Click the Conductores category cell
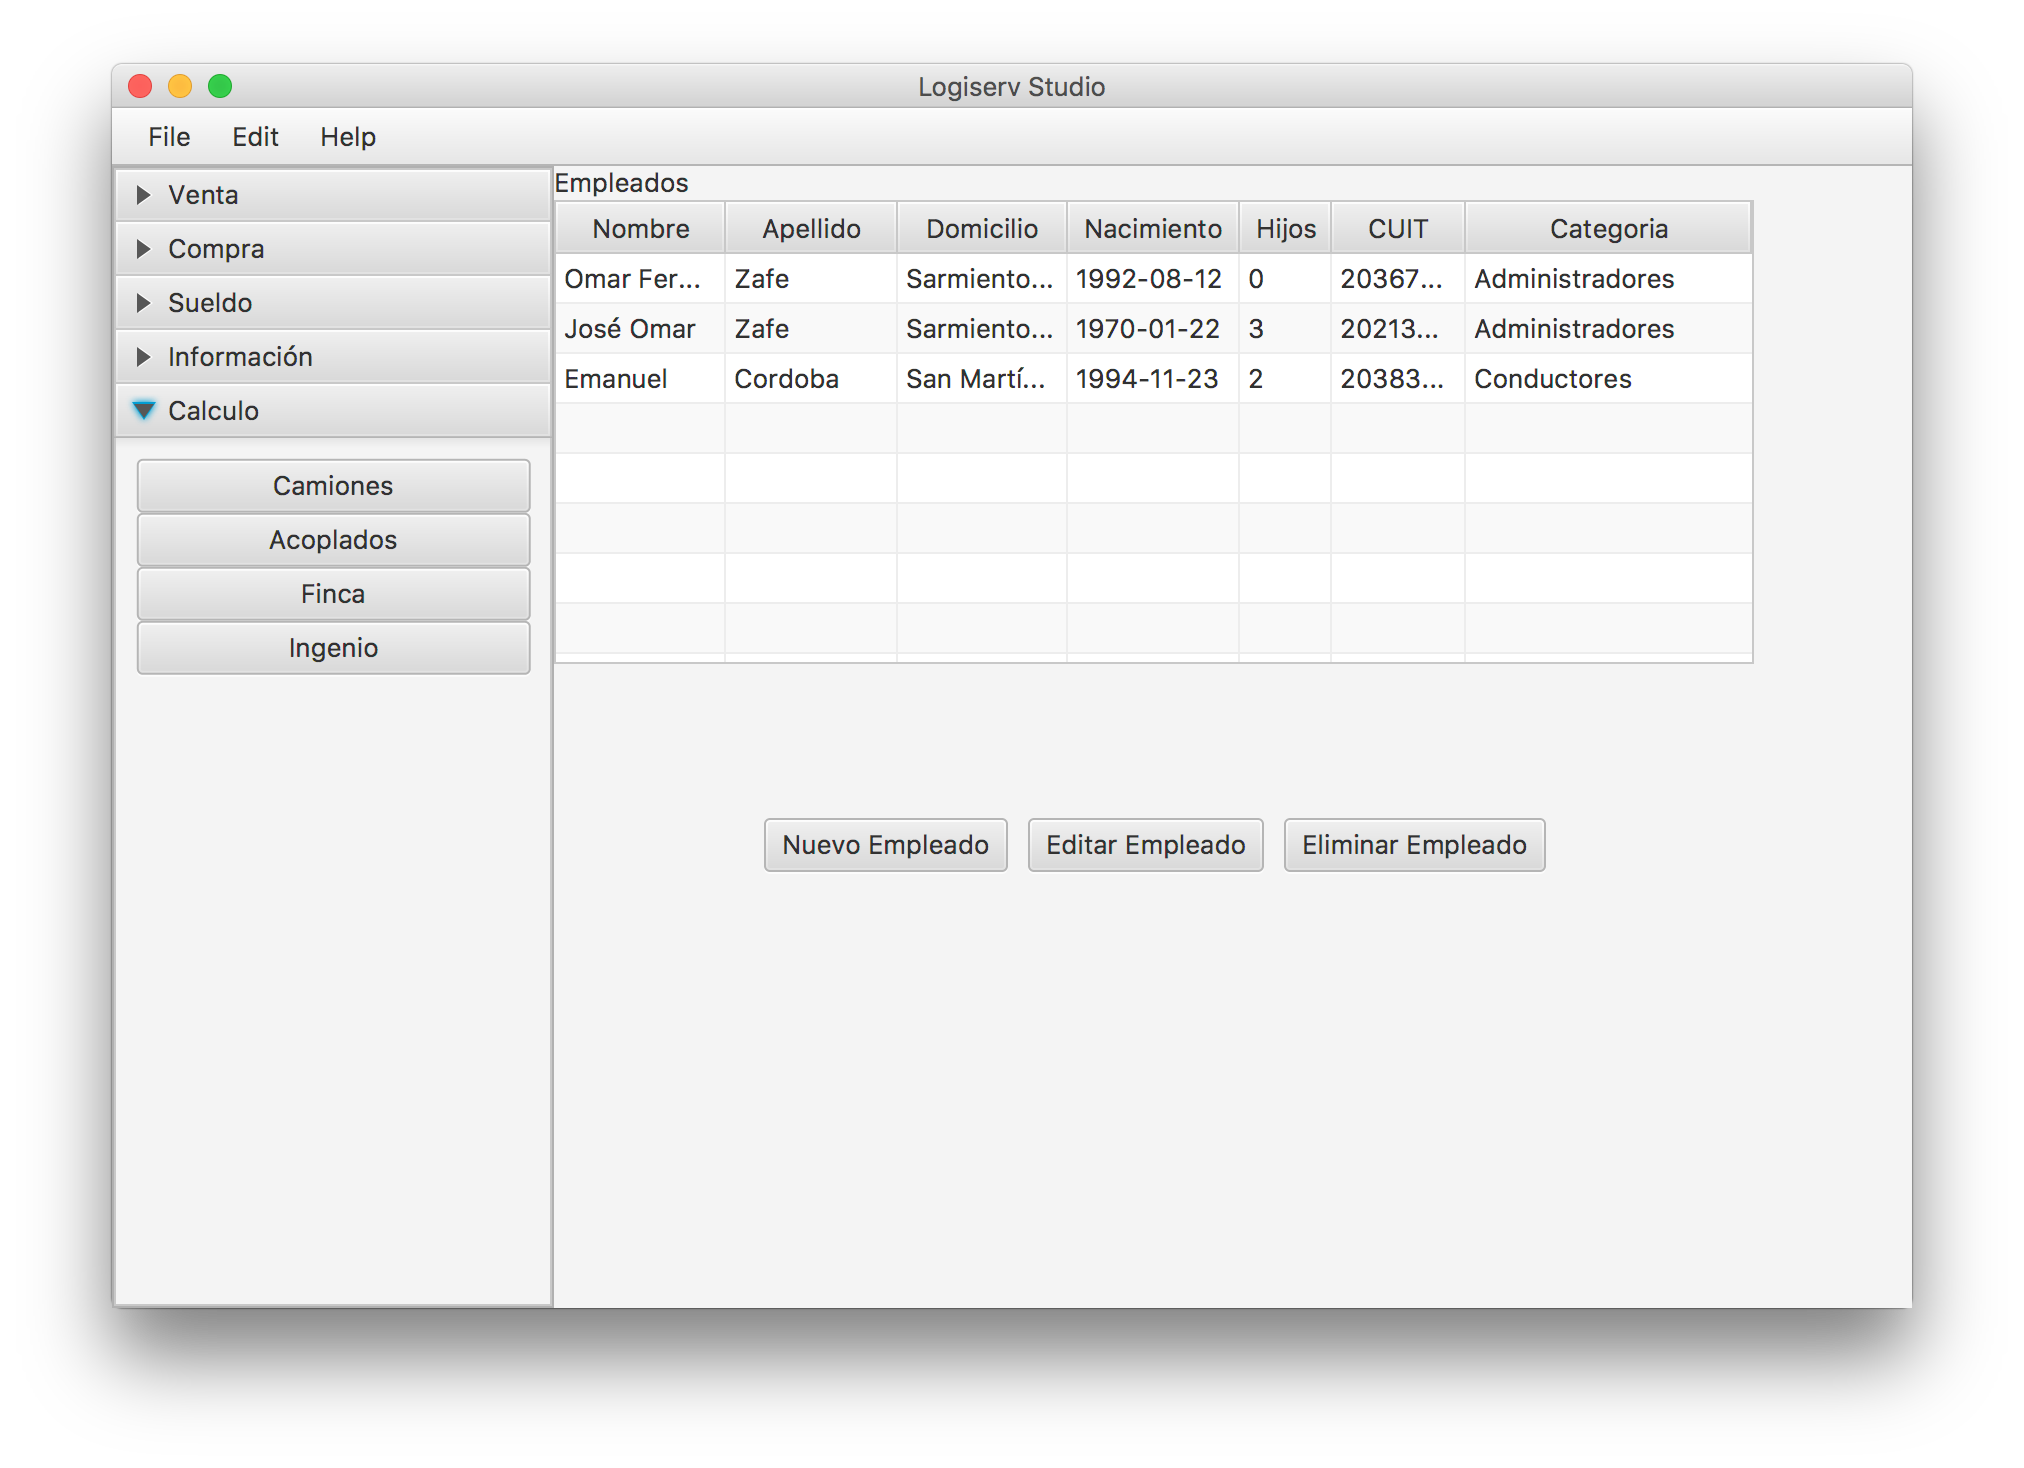Image resolution: width=2024 pixels, height=1468 pixels. 1609,379
